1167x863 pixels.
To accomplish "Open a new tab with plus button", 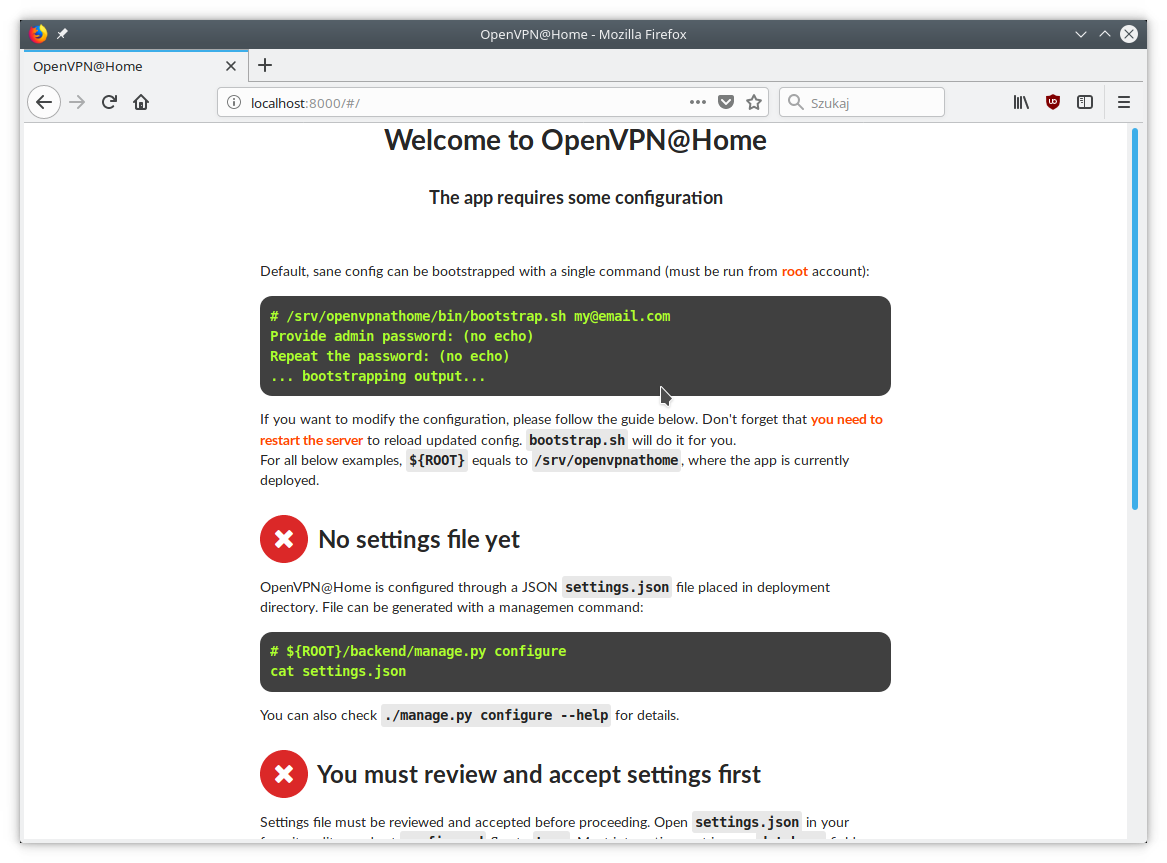I will tap(265, 66).
